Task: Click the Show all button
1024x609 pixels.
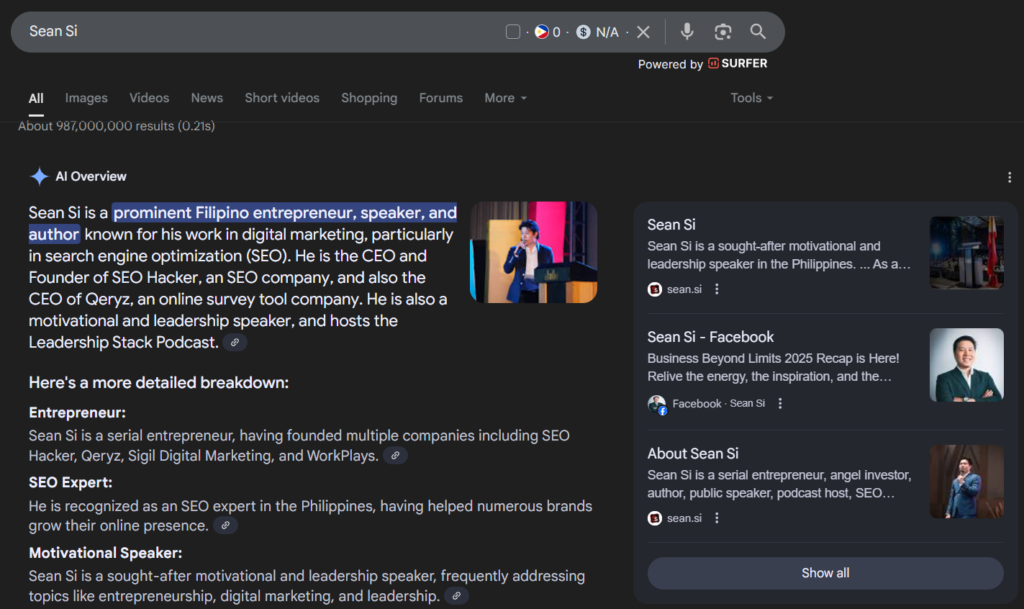Action: pos(825,572)
